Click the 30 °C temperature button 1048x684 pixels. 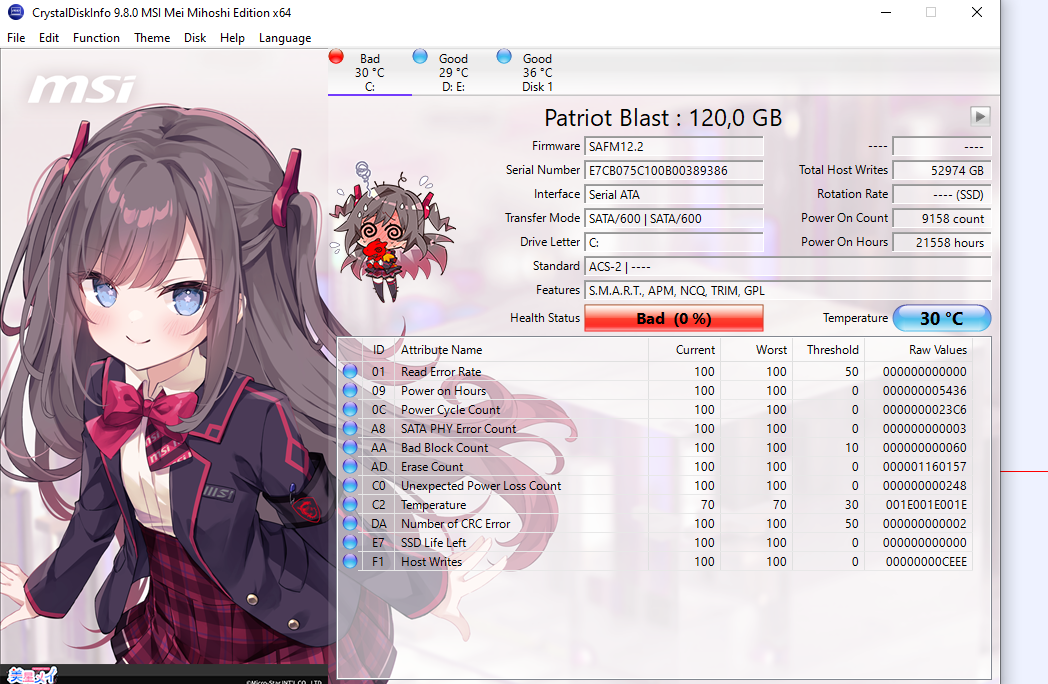942,318
